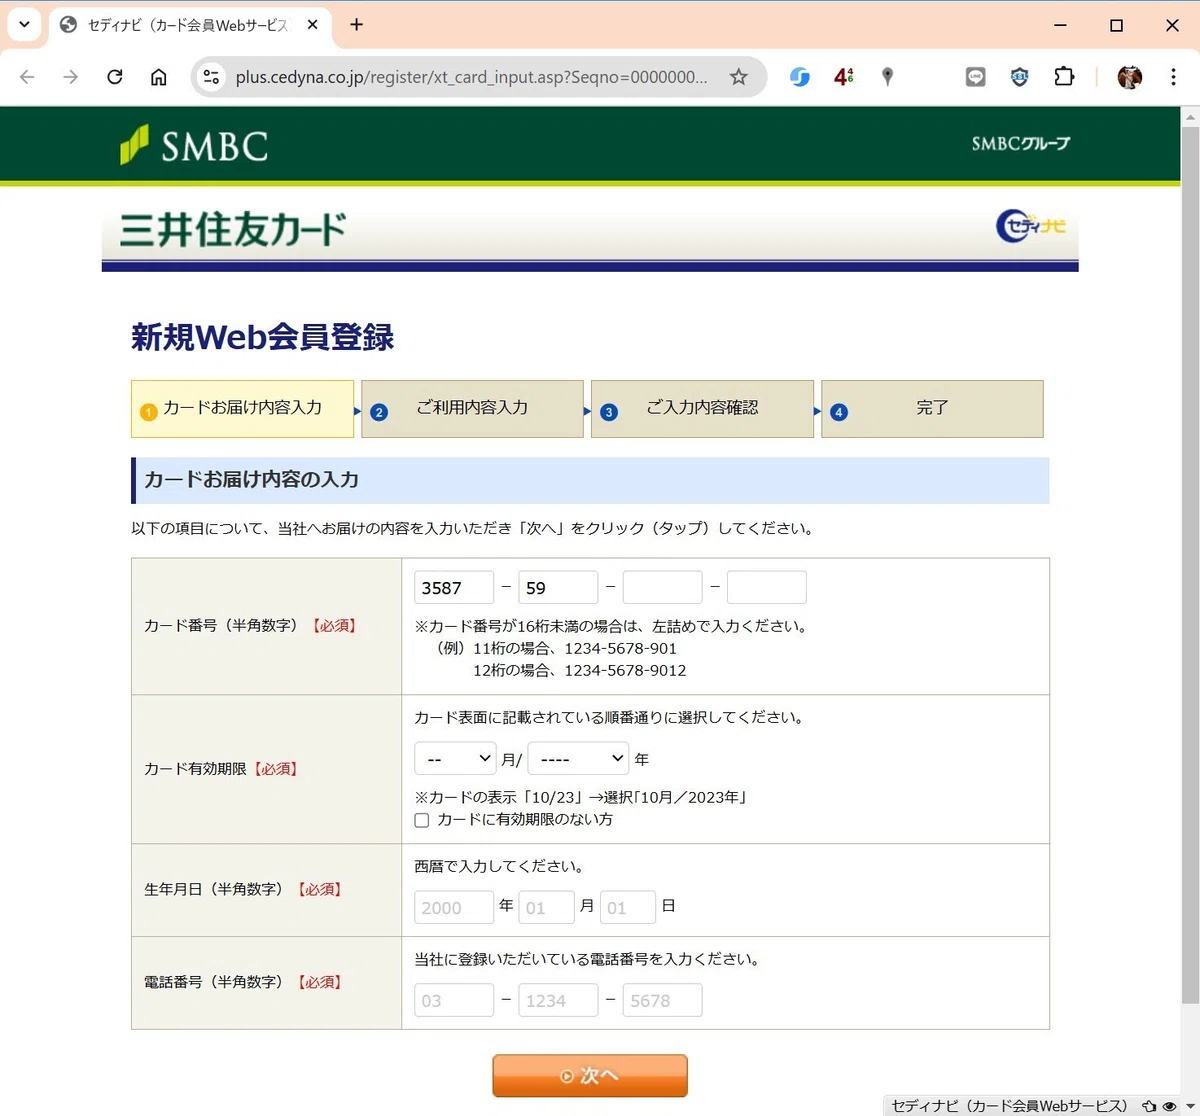Open the shield extension icon
Image resolution: width=1200 pixels, height=1116 pixels.
1019,77
